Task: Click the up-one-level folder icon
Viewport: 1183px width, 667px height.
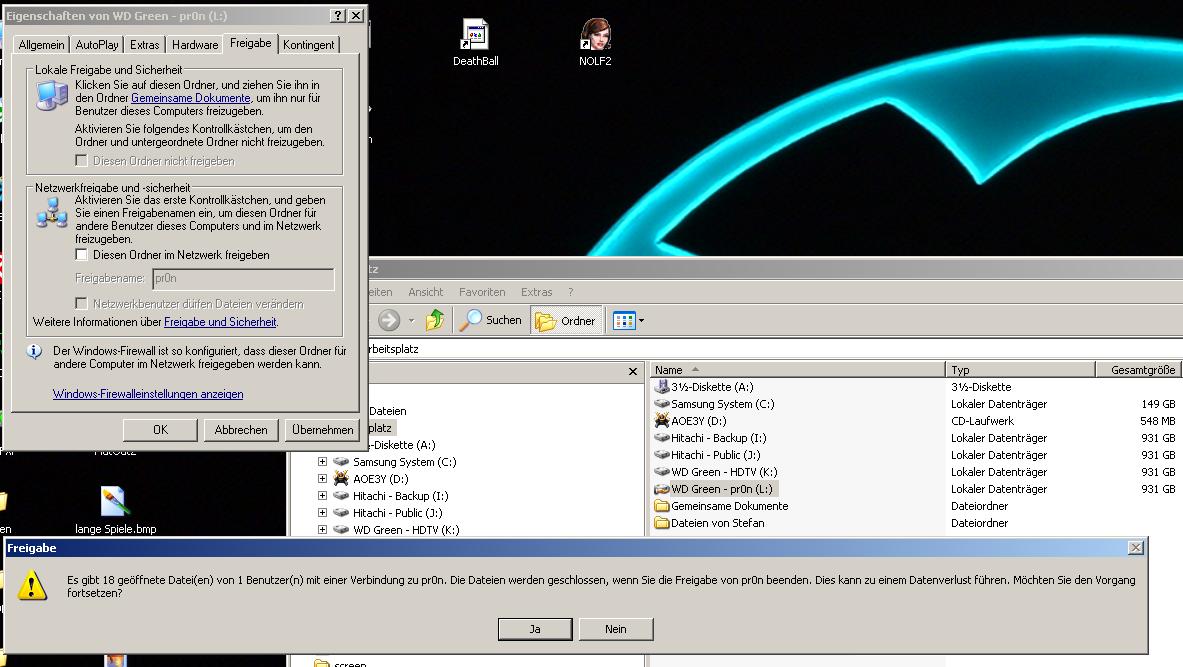Action: [435, 320]
